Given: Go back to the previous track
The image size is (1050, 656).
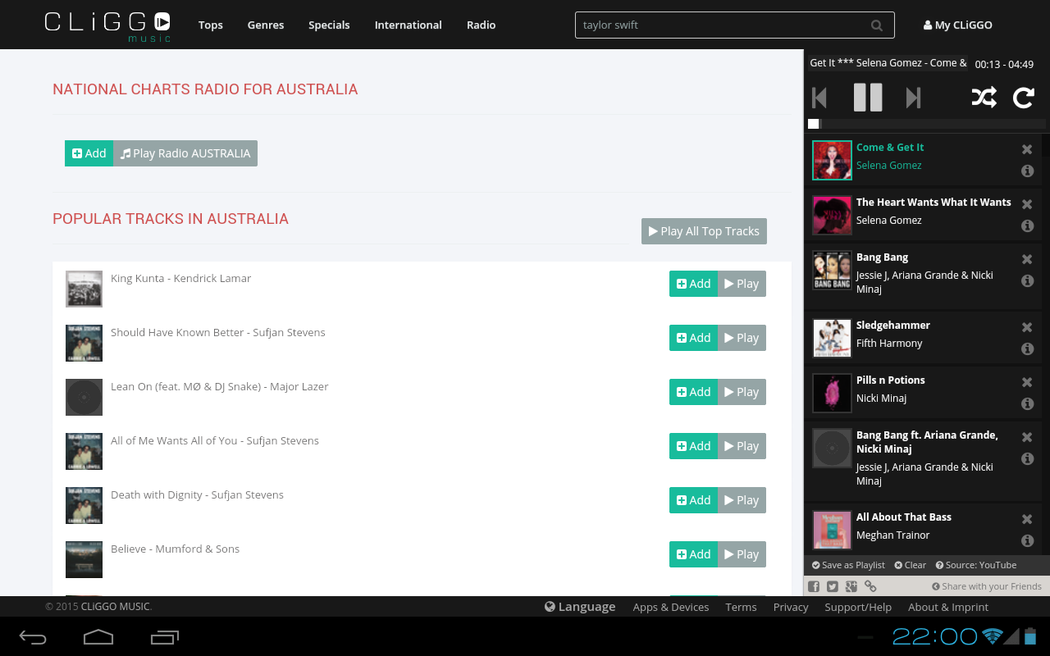Looking at the screenshot, I should [x=820, y=98].
